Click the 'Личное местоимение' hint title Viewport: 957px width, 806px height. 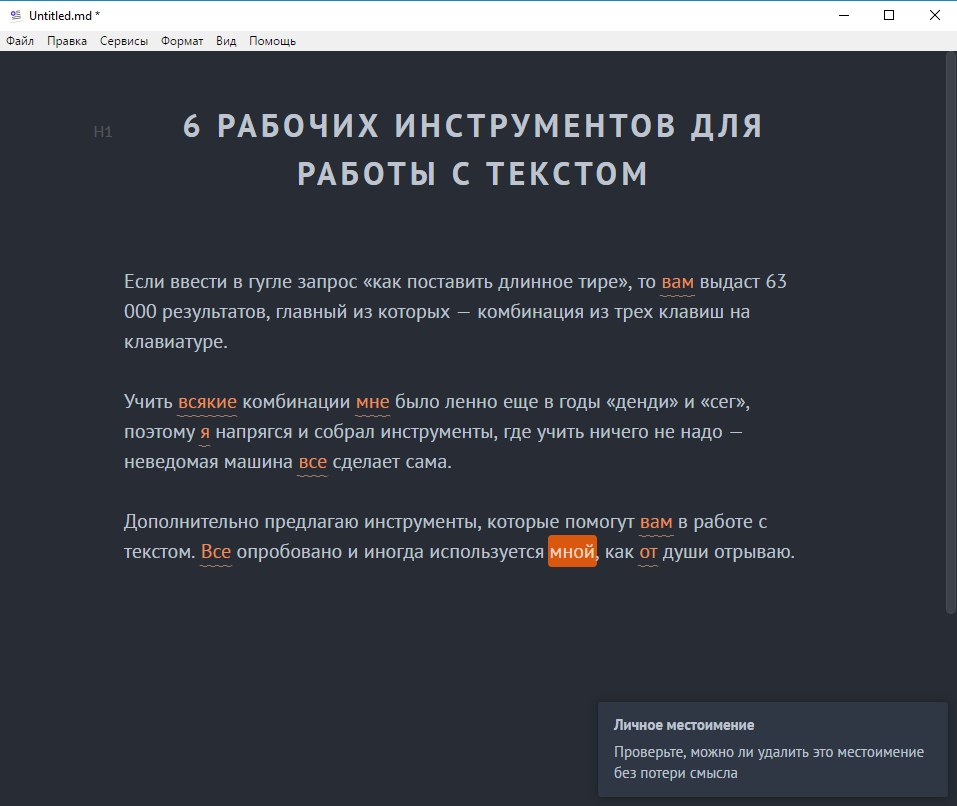[x=684, y=725]
